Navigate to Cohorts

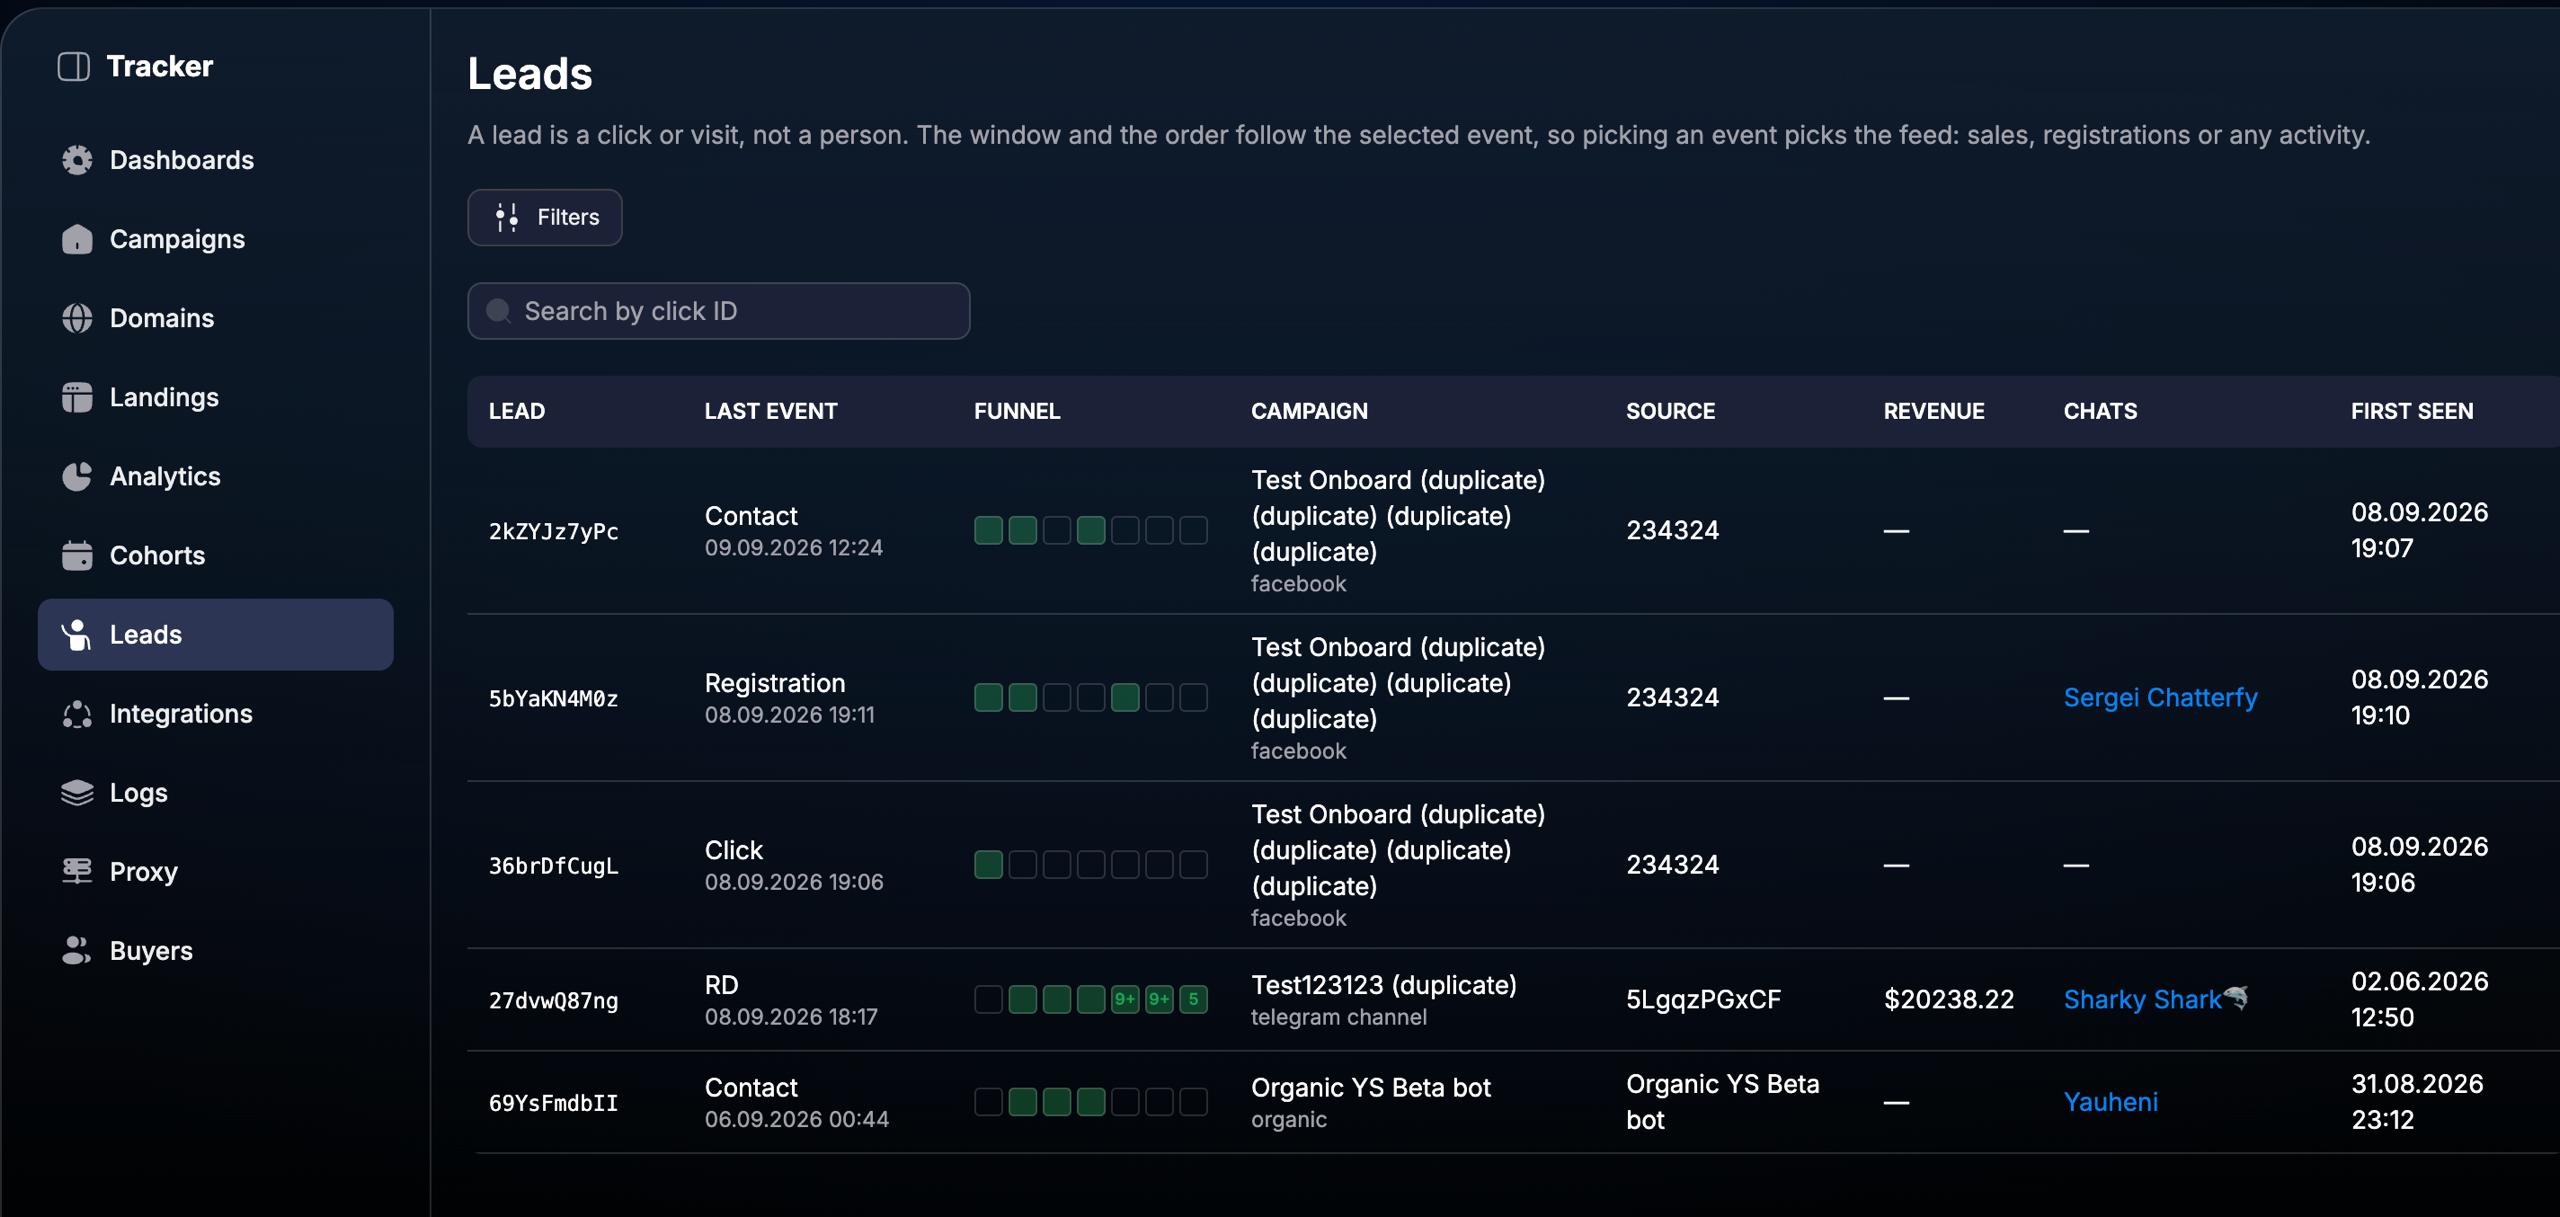coord(215,555)
